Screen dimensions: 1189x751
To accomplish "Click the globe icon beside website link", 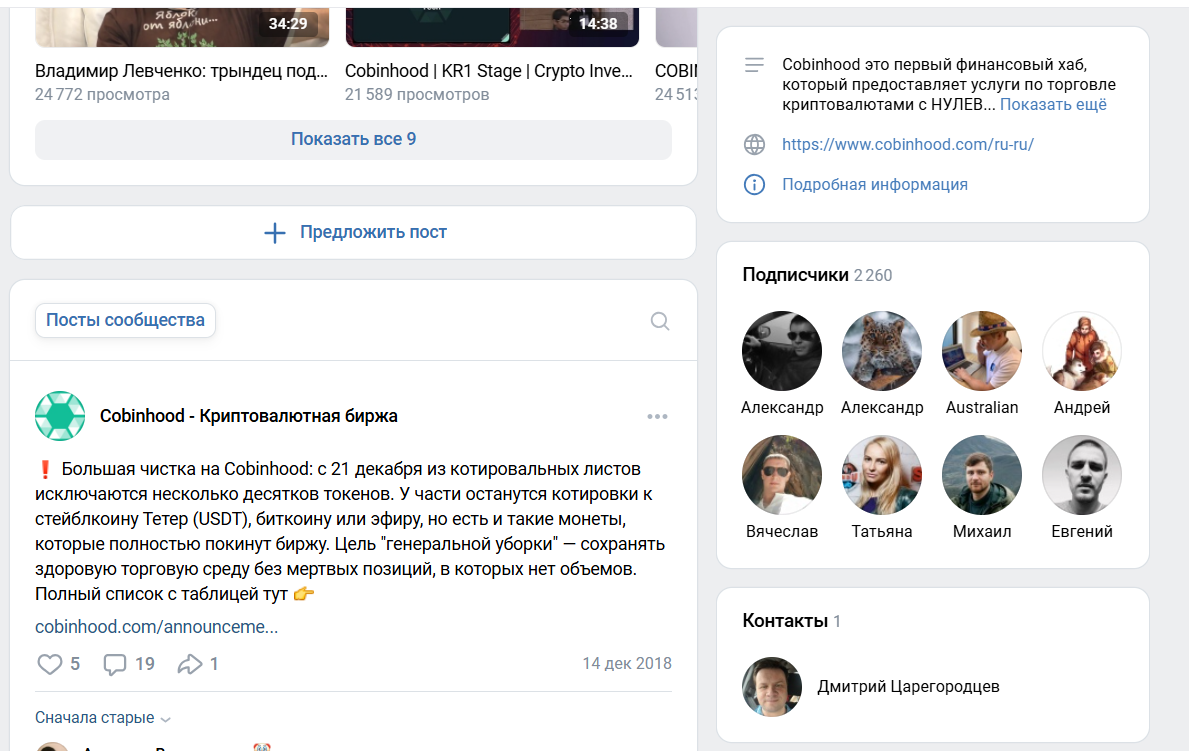I will click(754, 144).
